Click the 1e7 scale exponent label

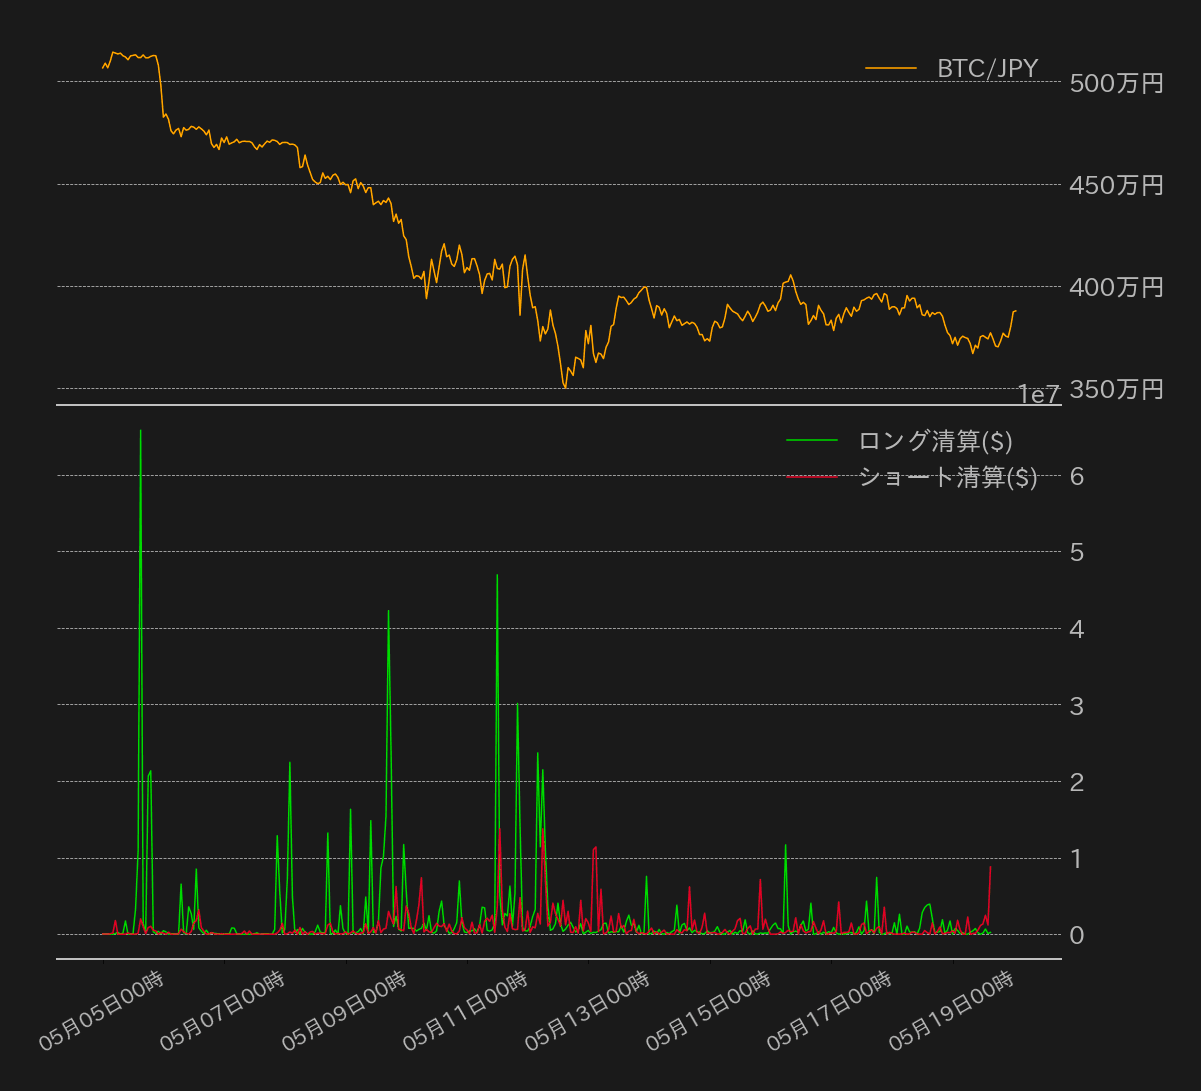1038,395
